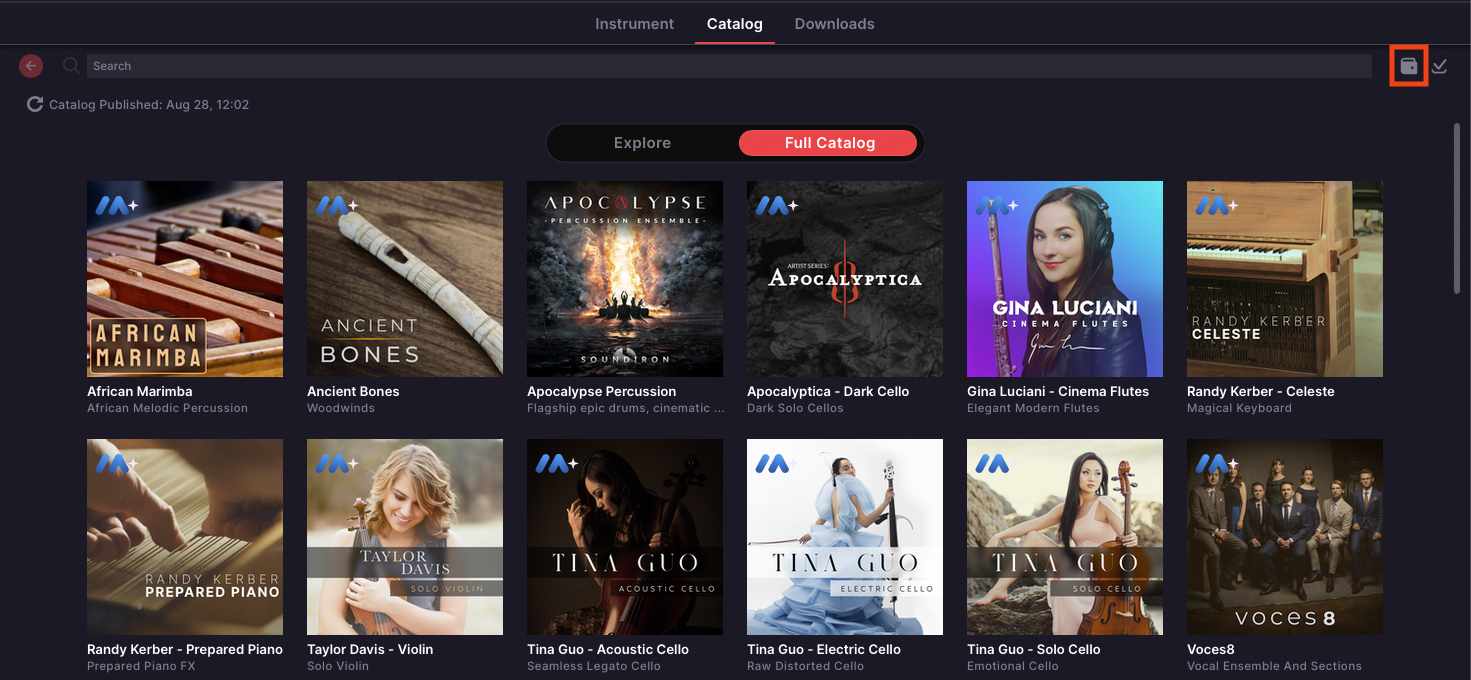Image resolution: width=1471 pixels, height=680 pixels.
Task: Switch to the Explore view
Action: point(642,143)
